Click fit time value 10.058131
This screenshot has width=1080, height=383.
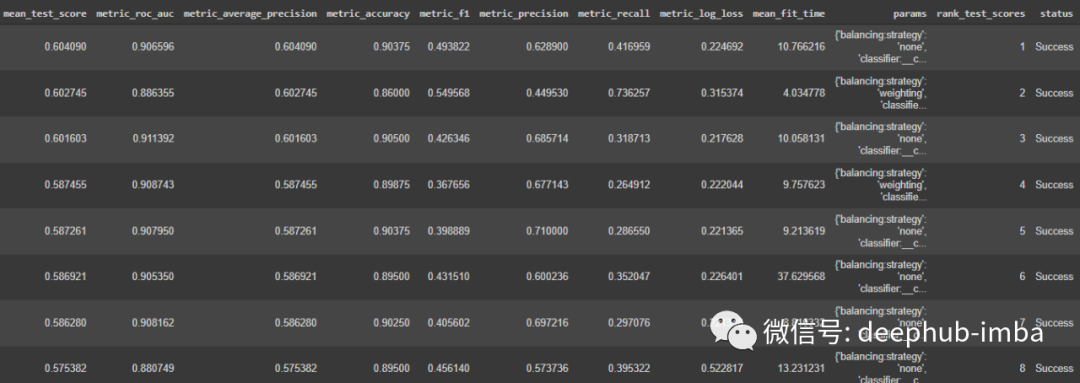[x=802, y=138]
